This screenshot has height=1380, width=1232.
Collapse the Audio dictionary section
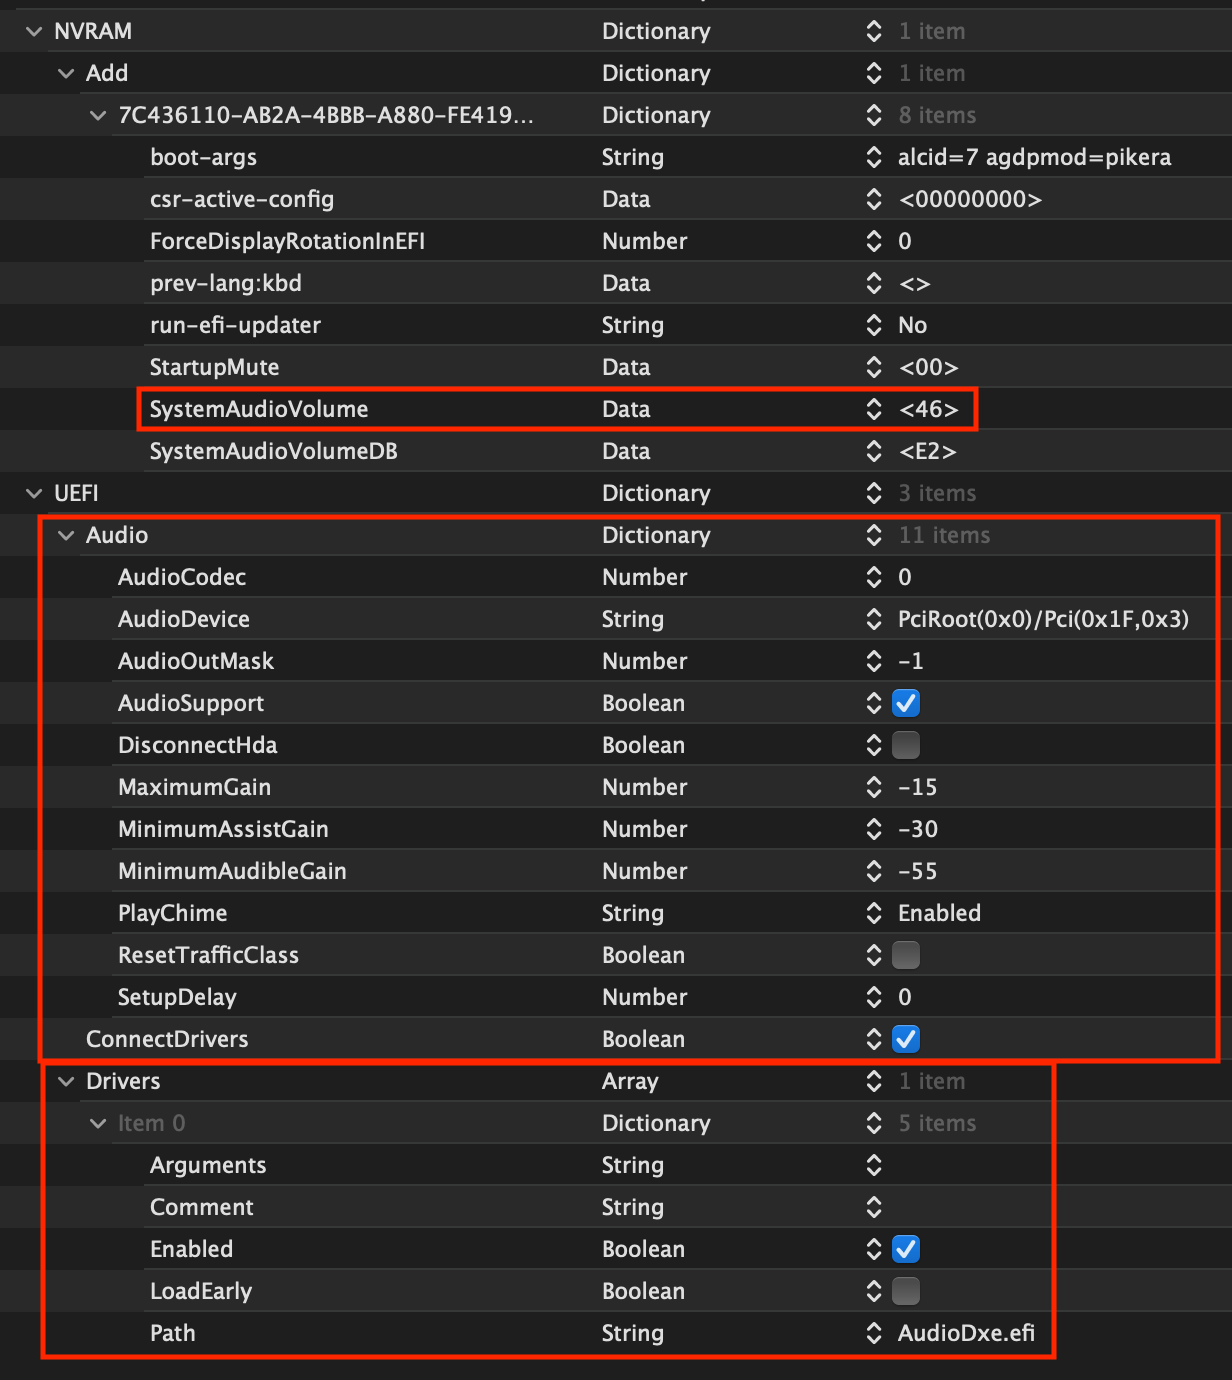[x=66, y=535]
